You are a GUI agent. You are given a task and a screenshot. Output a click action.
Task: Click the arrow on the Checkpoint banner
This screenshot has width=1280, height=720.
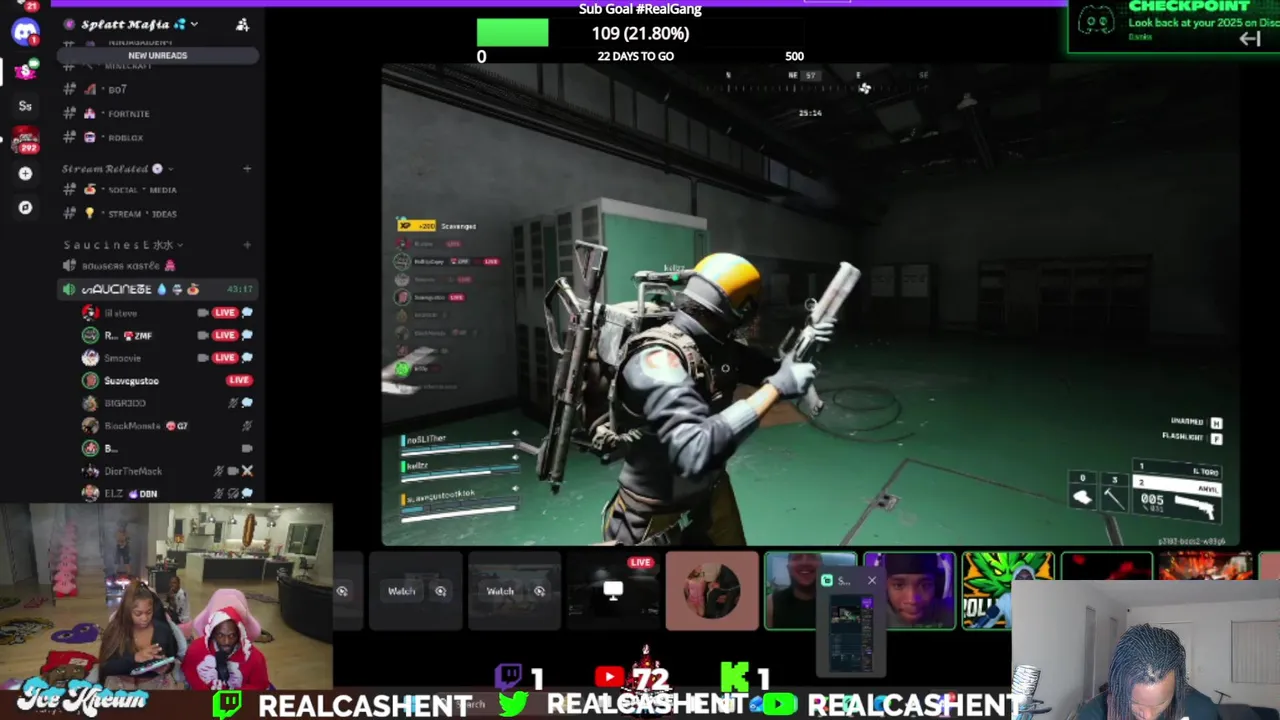coord(1249,39)
